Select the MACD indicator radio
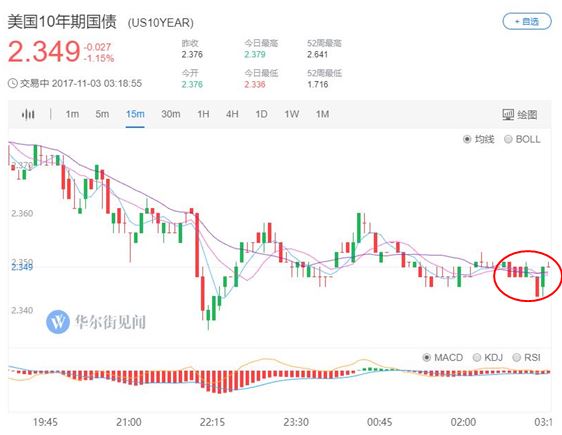562x435 pixels. coord(427,357)
